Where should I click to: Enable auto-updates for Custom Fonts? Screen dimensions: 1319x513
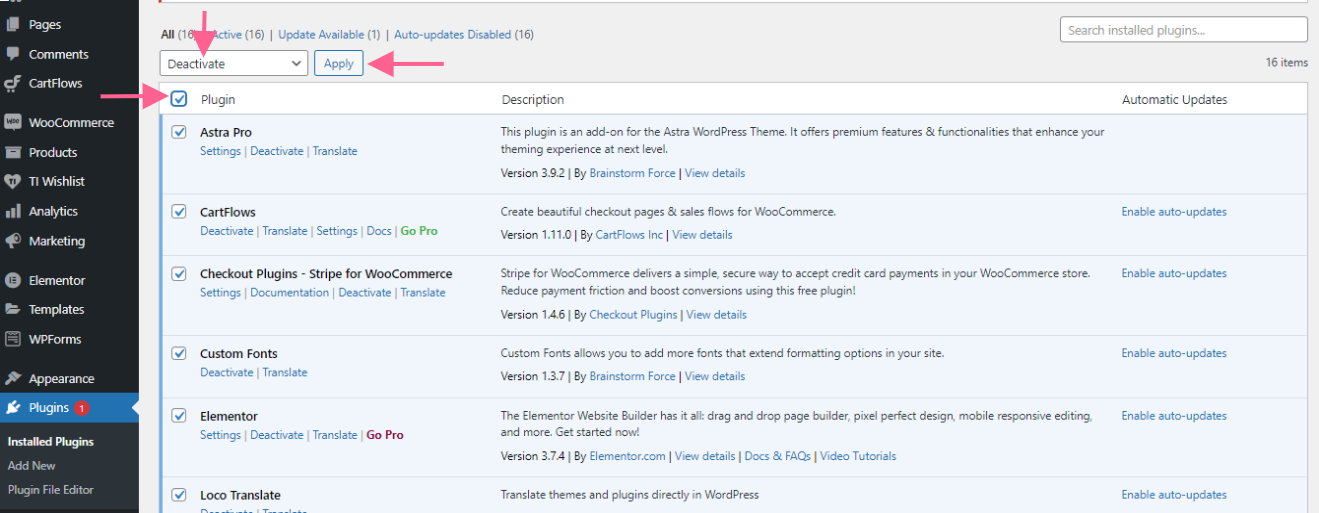click(x=1174, y=353)
